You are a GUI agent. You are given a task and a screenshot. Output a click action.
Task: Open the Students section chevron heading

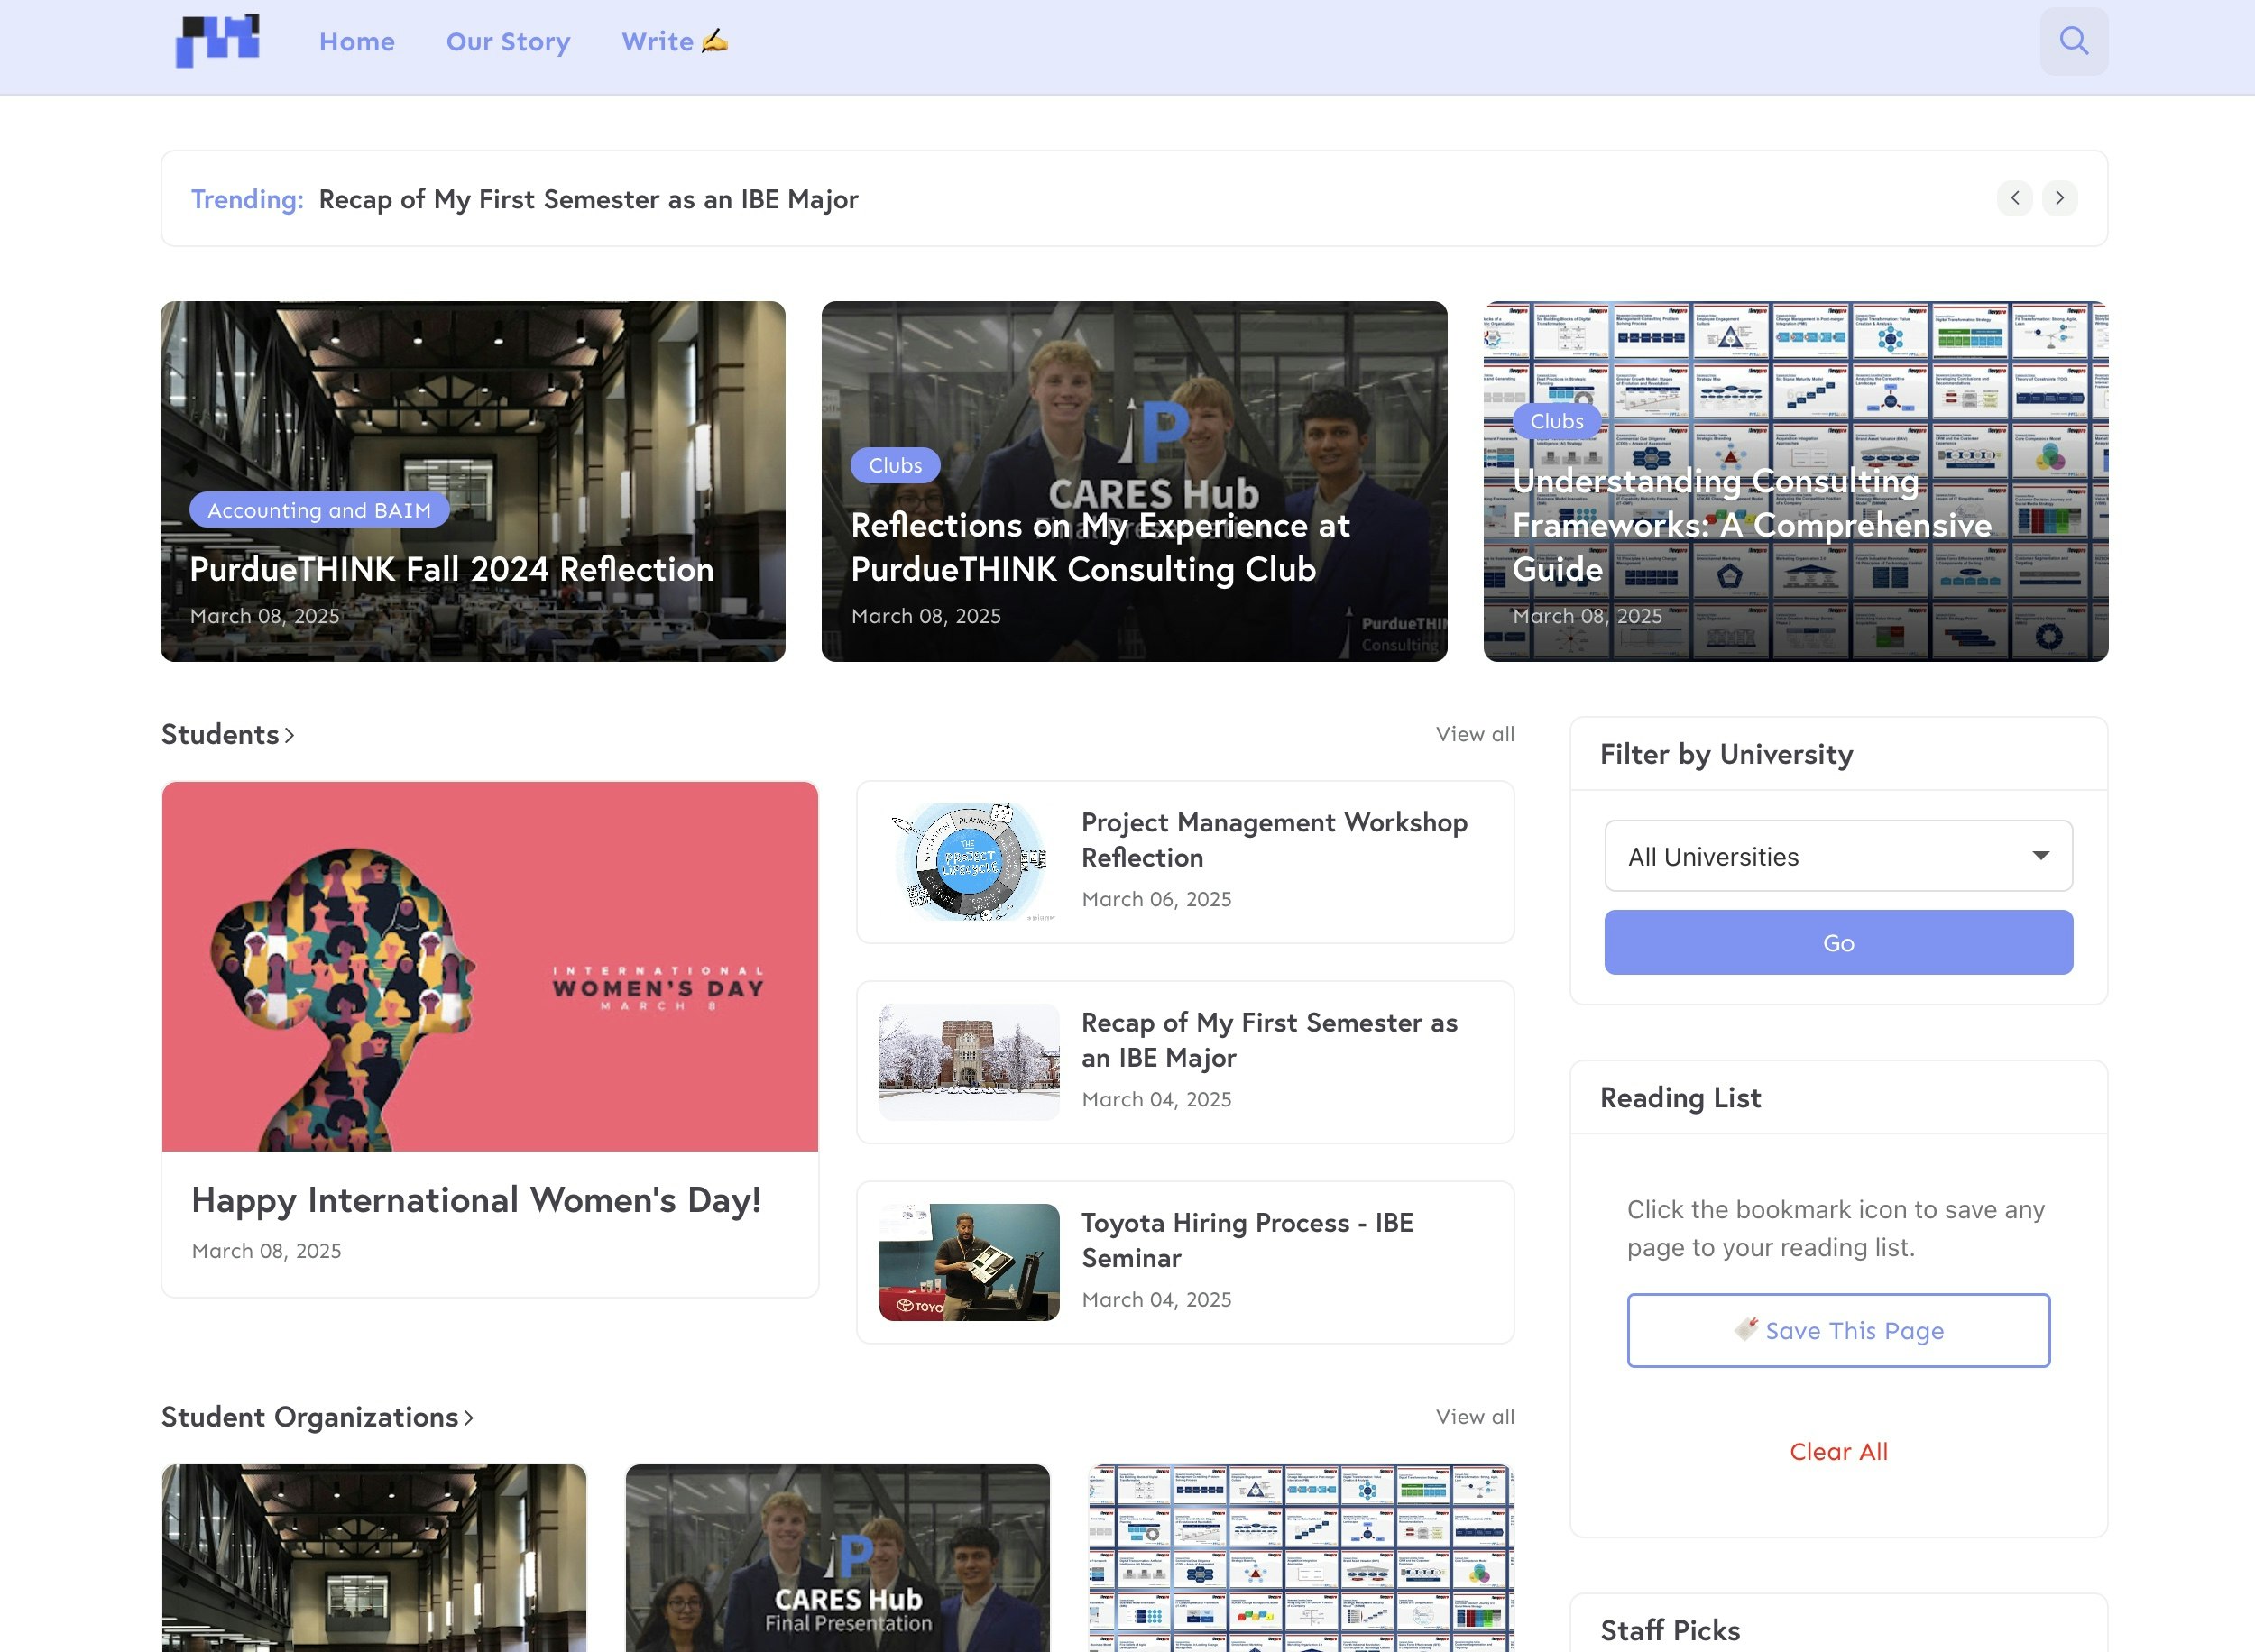point(228,734)
